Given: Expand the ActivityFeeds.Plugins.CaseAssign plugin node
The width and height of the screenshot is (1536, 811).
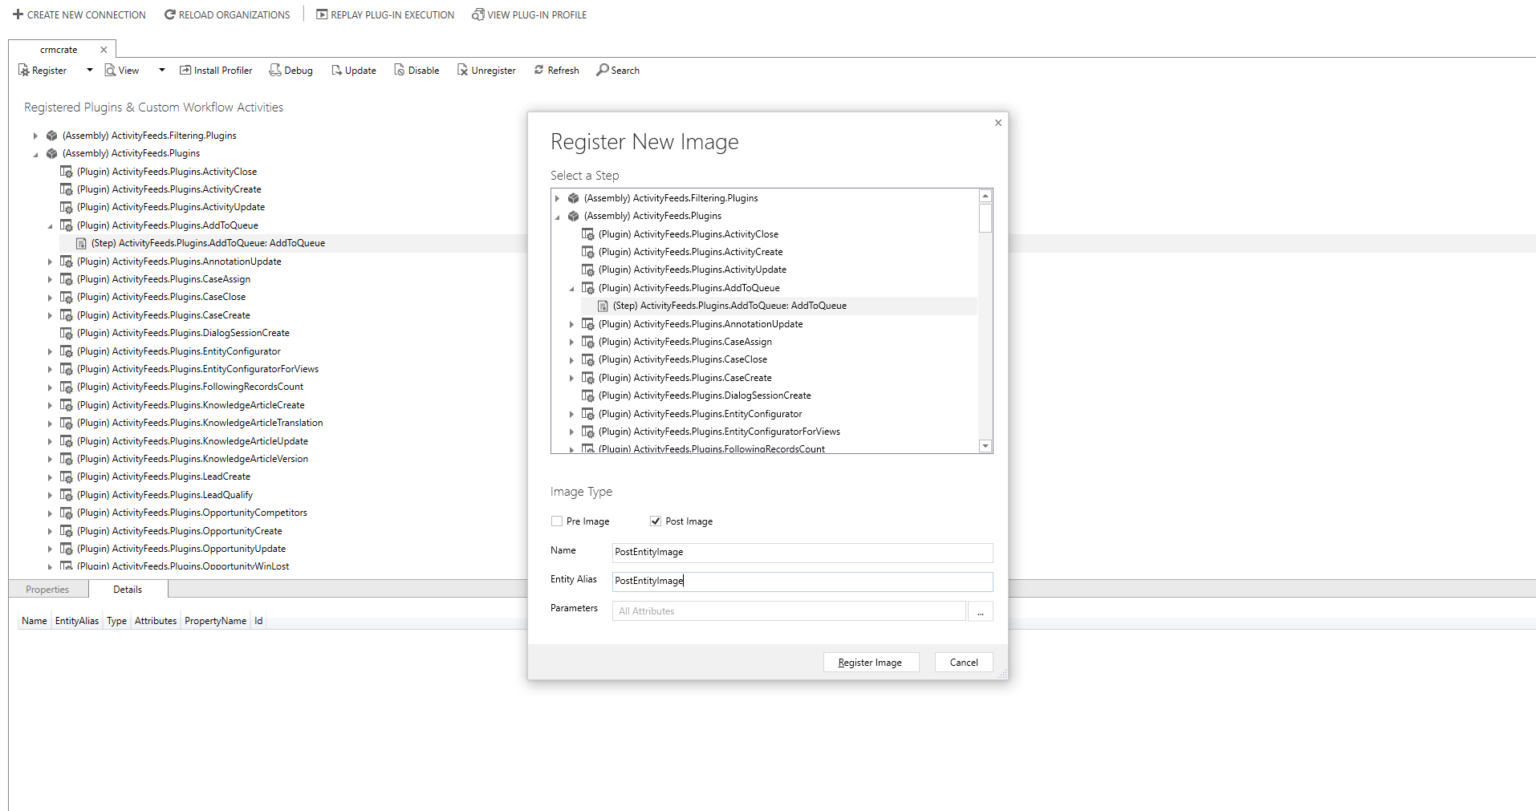Looking at the screenshot, I should (x=50, y=278).
